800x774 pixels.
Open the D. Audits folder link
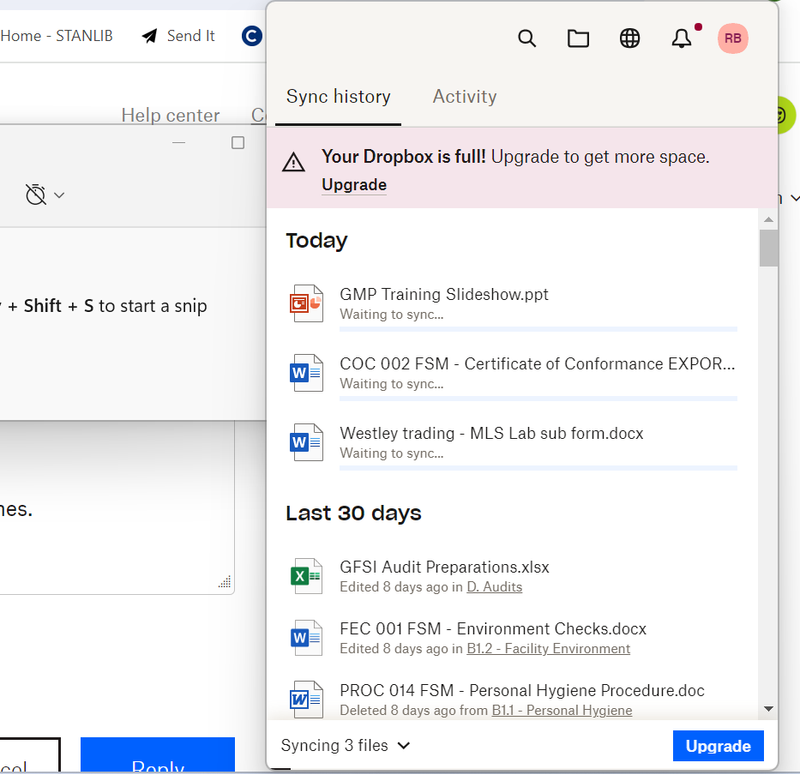point(494,587)
